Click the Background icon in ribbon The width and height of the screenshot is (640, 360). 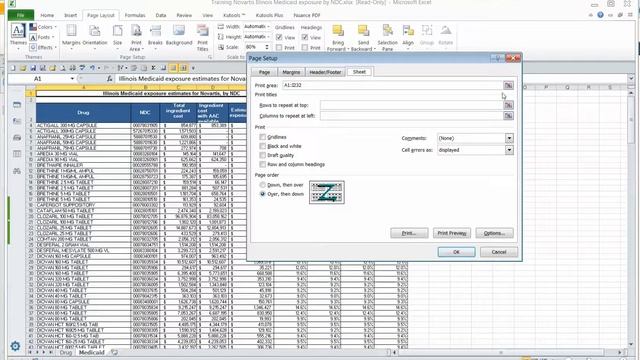point(179,31)
